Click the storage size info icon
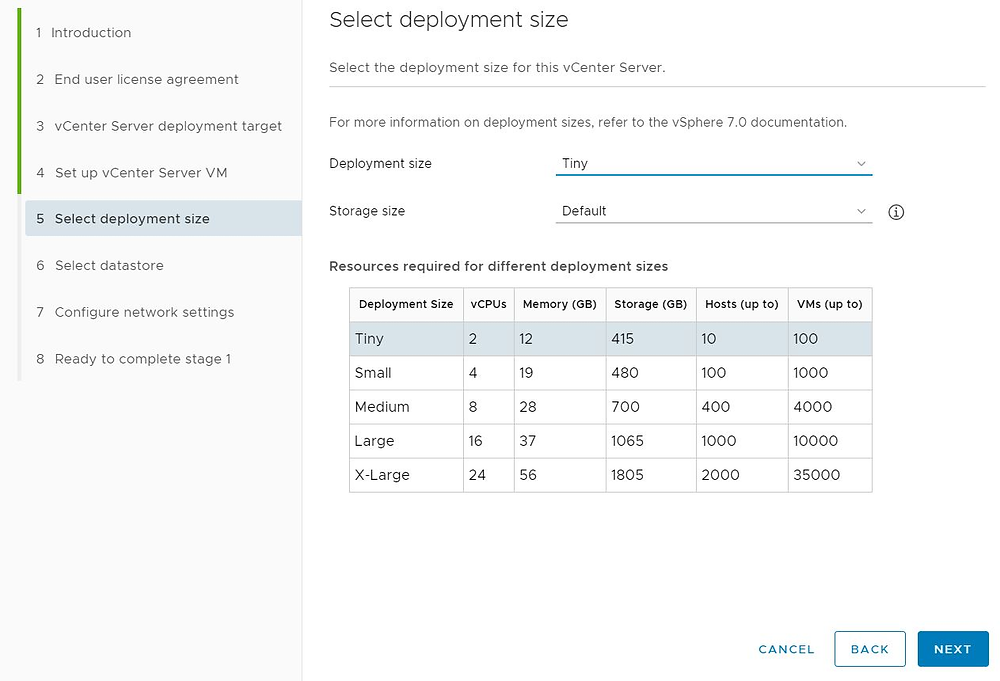 point(895,212)
